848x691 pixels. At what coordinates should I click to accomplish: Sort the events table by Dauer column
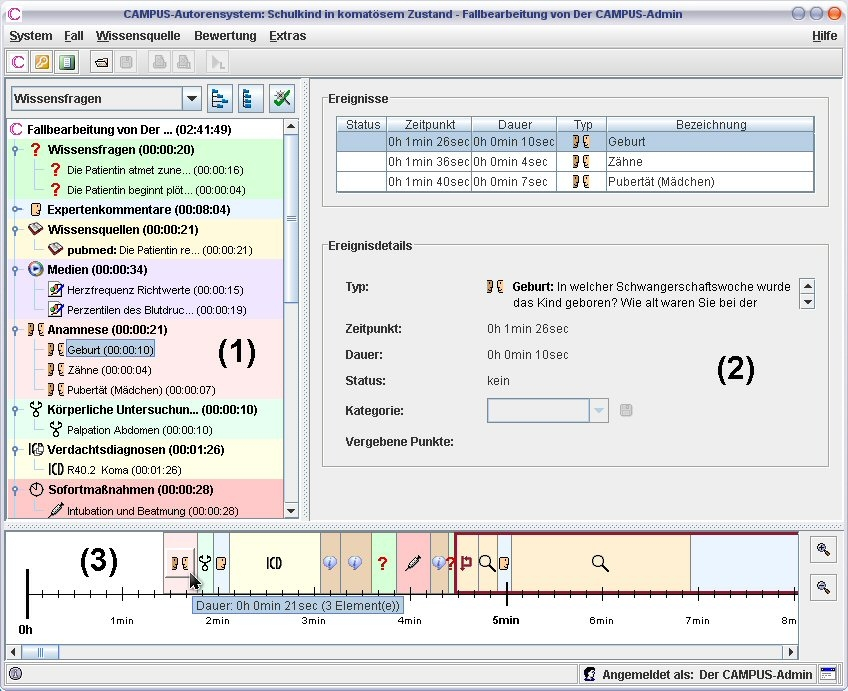[x=514, y=124]
